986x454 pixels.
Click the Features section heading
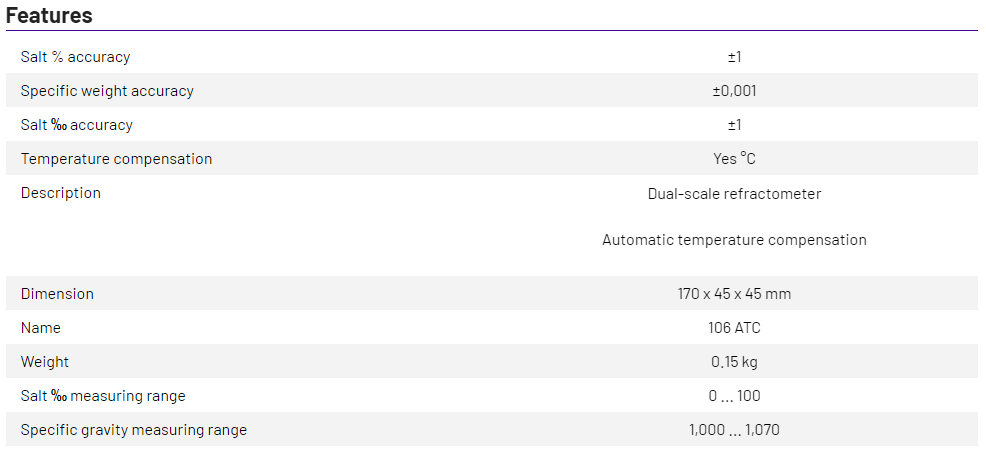pyautogui.click(x=49, y=15)
